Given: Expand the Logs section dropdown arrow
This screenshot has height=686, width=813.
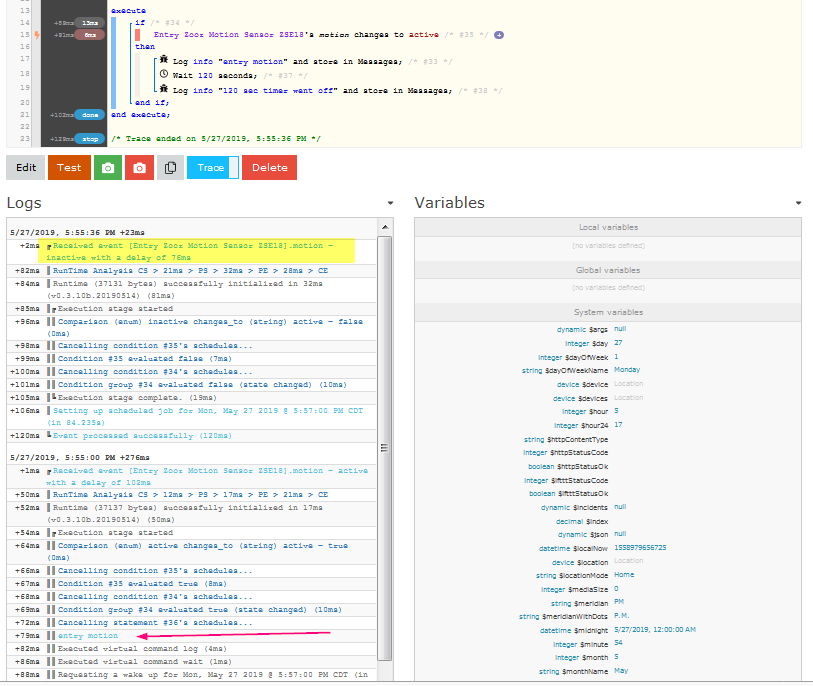Looking at the screenshot, I should 390,203.
